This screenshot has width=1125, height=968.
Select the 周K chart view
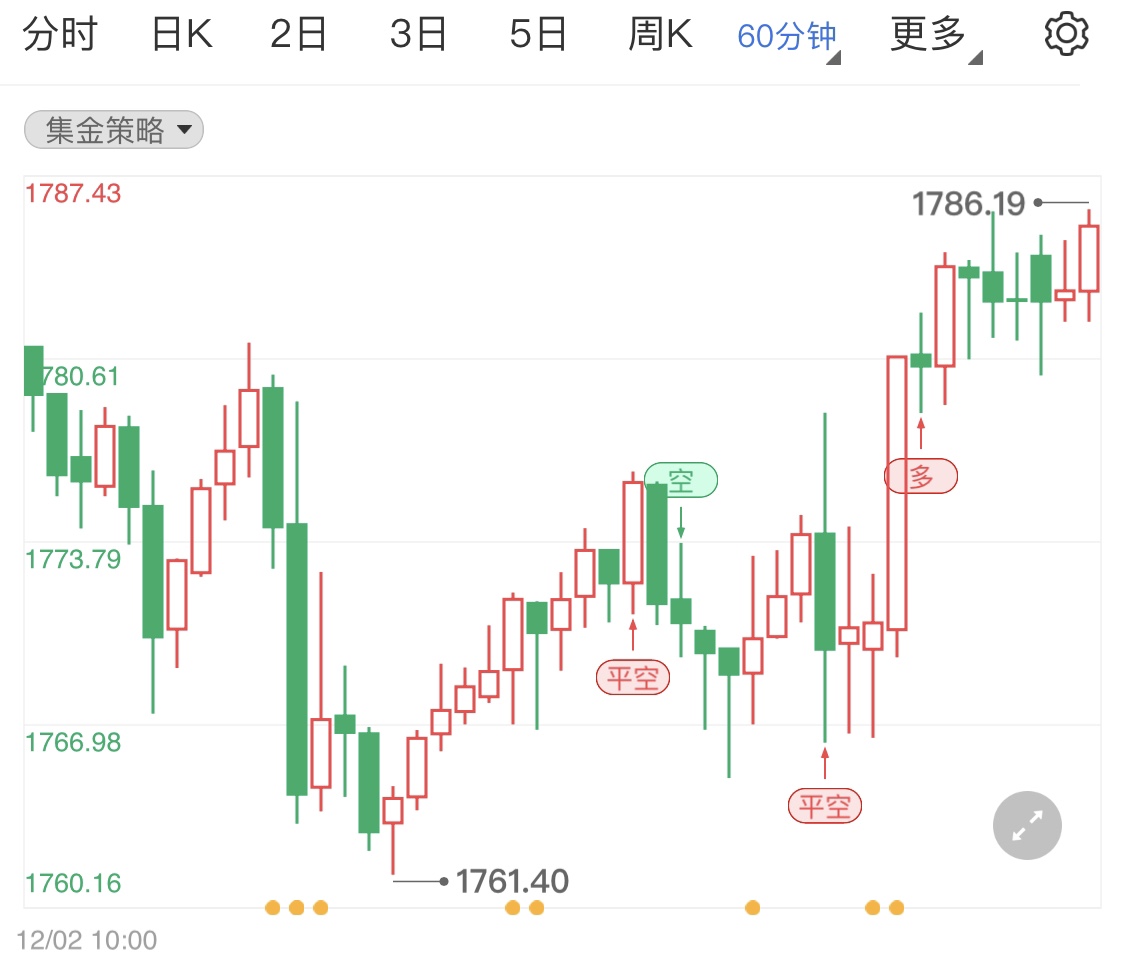click(660, 31)
